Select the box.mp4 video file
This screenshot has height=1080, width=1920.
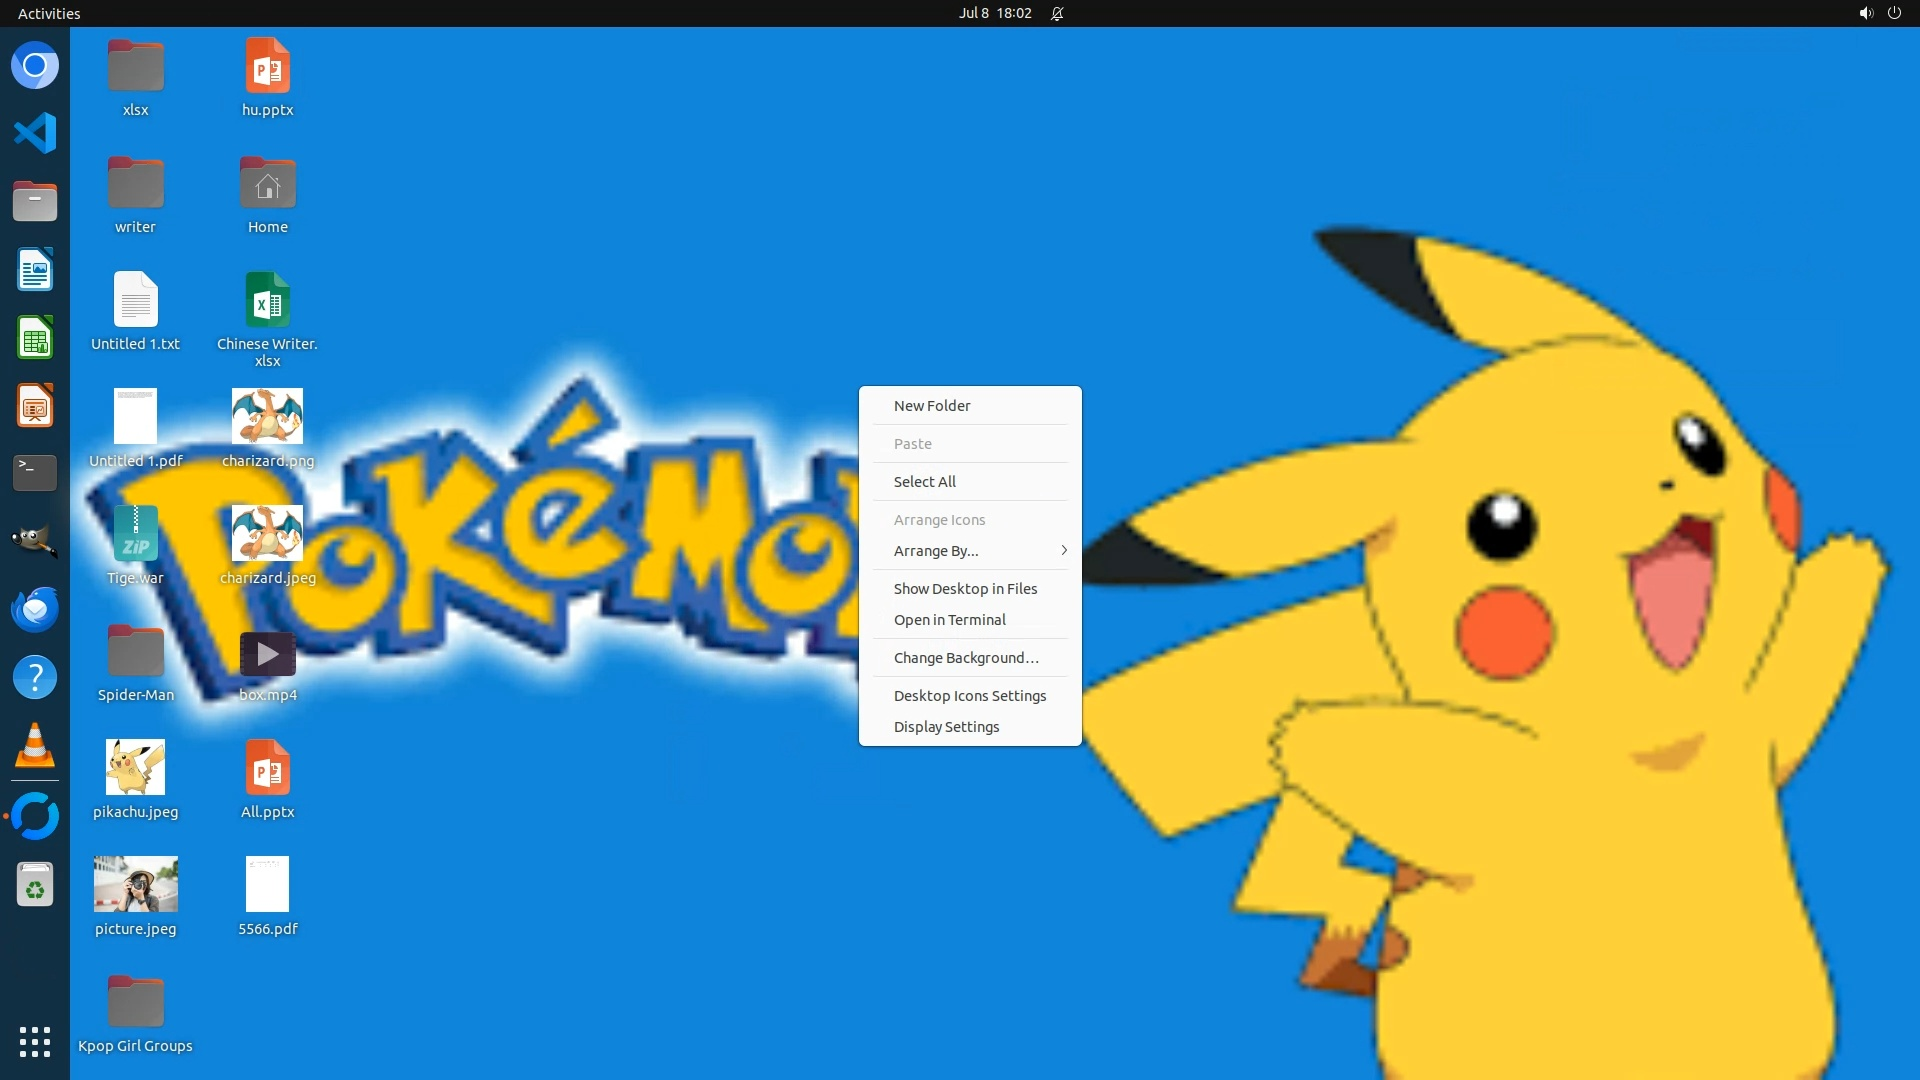click(267, 655)
